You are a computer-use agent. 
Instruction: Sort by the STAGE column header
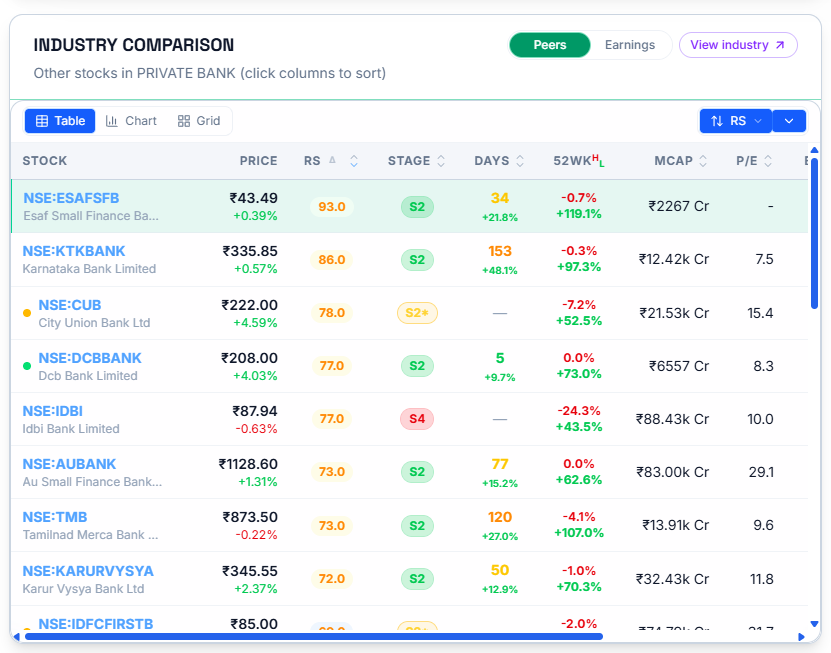point(416,161)
